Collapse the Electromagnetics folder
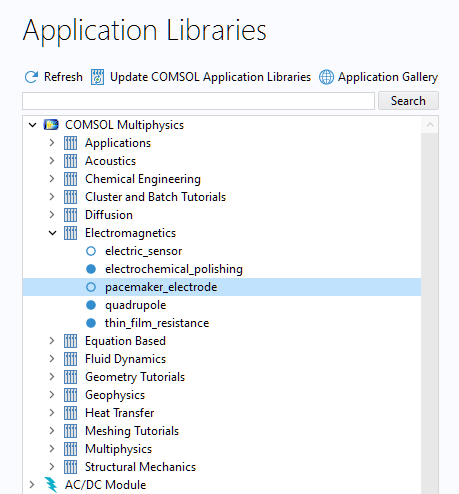The image size is (459, 494). [x=52, y=233]
